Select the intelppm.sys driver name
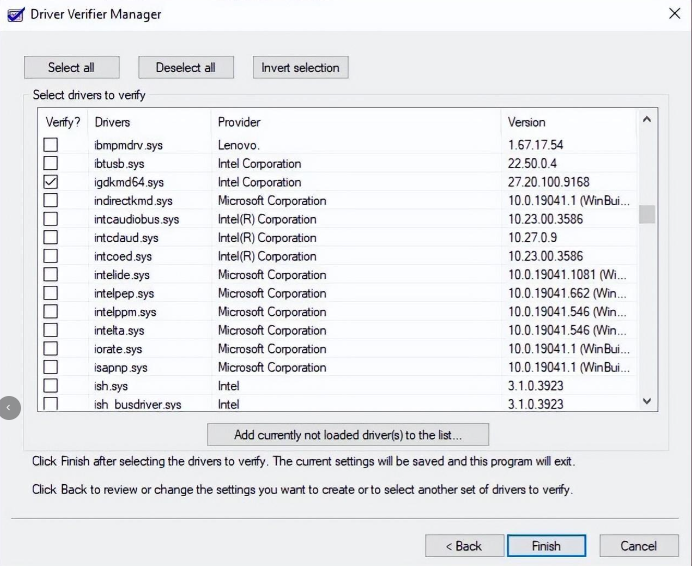The width and height of the screenshot is (692, 566). click(125, 312)
